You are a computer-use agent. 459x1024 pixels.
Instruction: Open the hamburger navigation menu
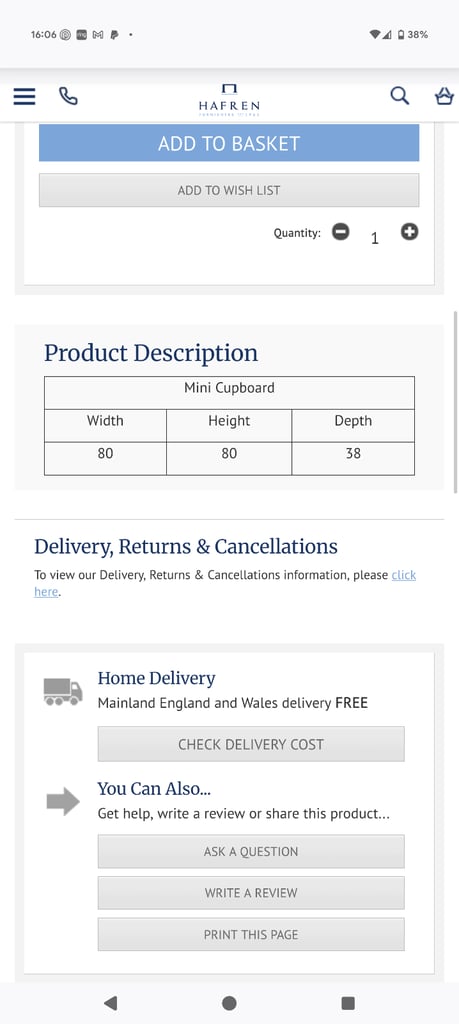pyautogui.click(x=24, y=97)
